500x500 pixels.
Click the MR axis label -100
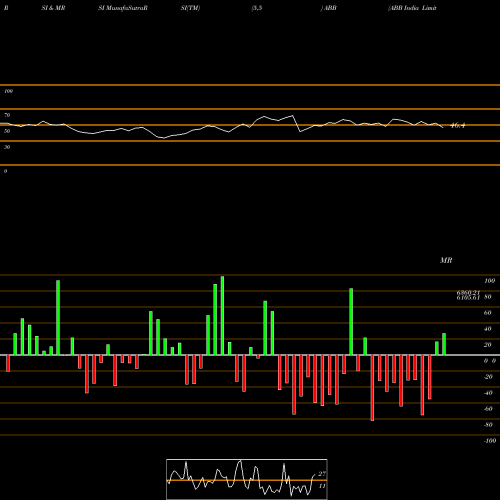(x=489, y=441)
